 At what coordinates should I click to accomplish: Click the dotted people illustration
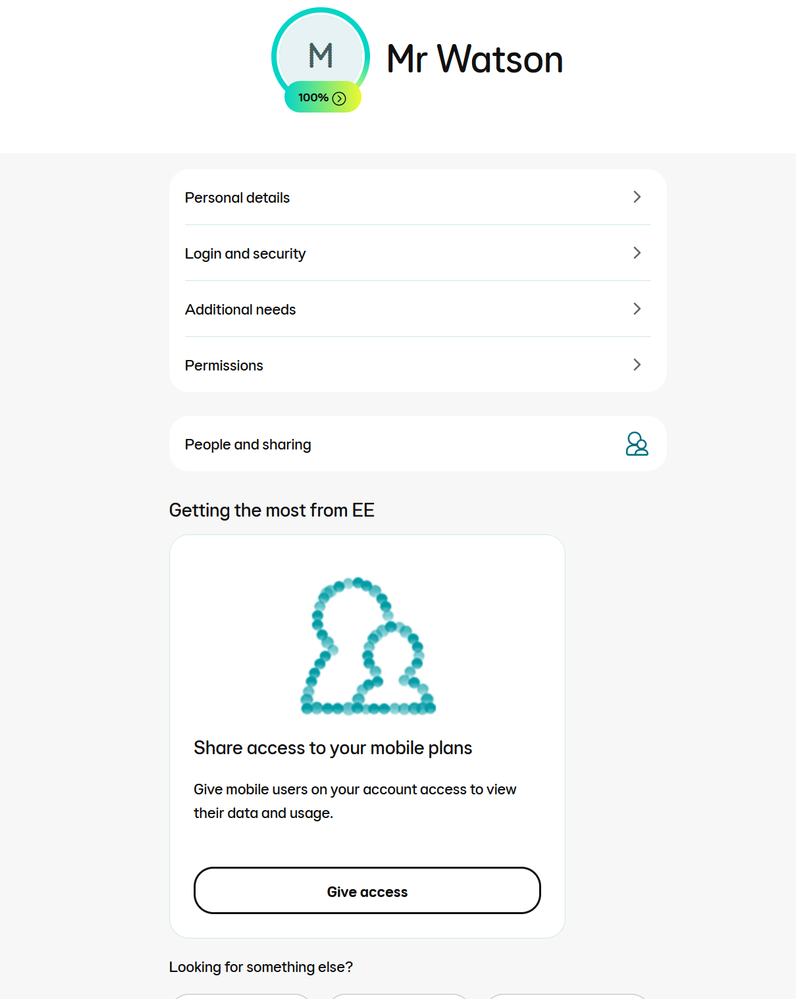coord(368,646)
